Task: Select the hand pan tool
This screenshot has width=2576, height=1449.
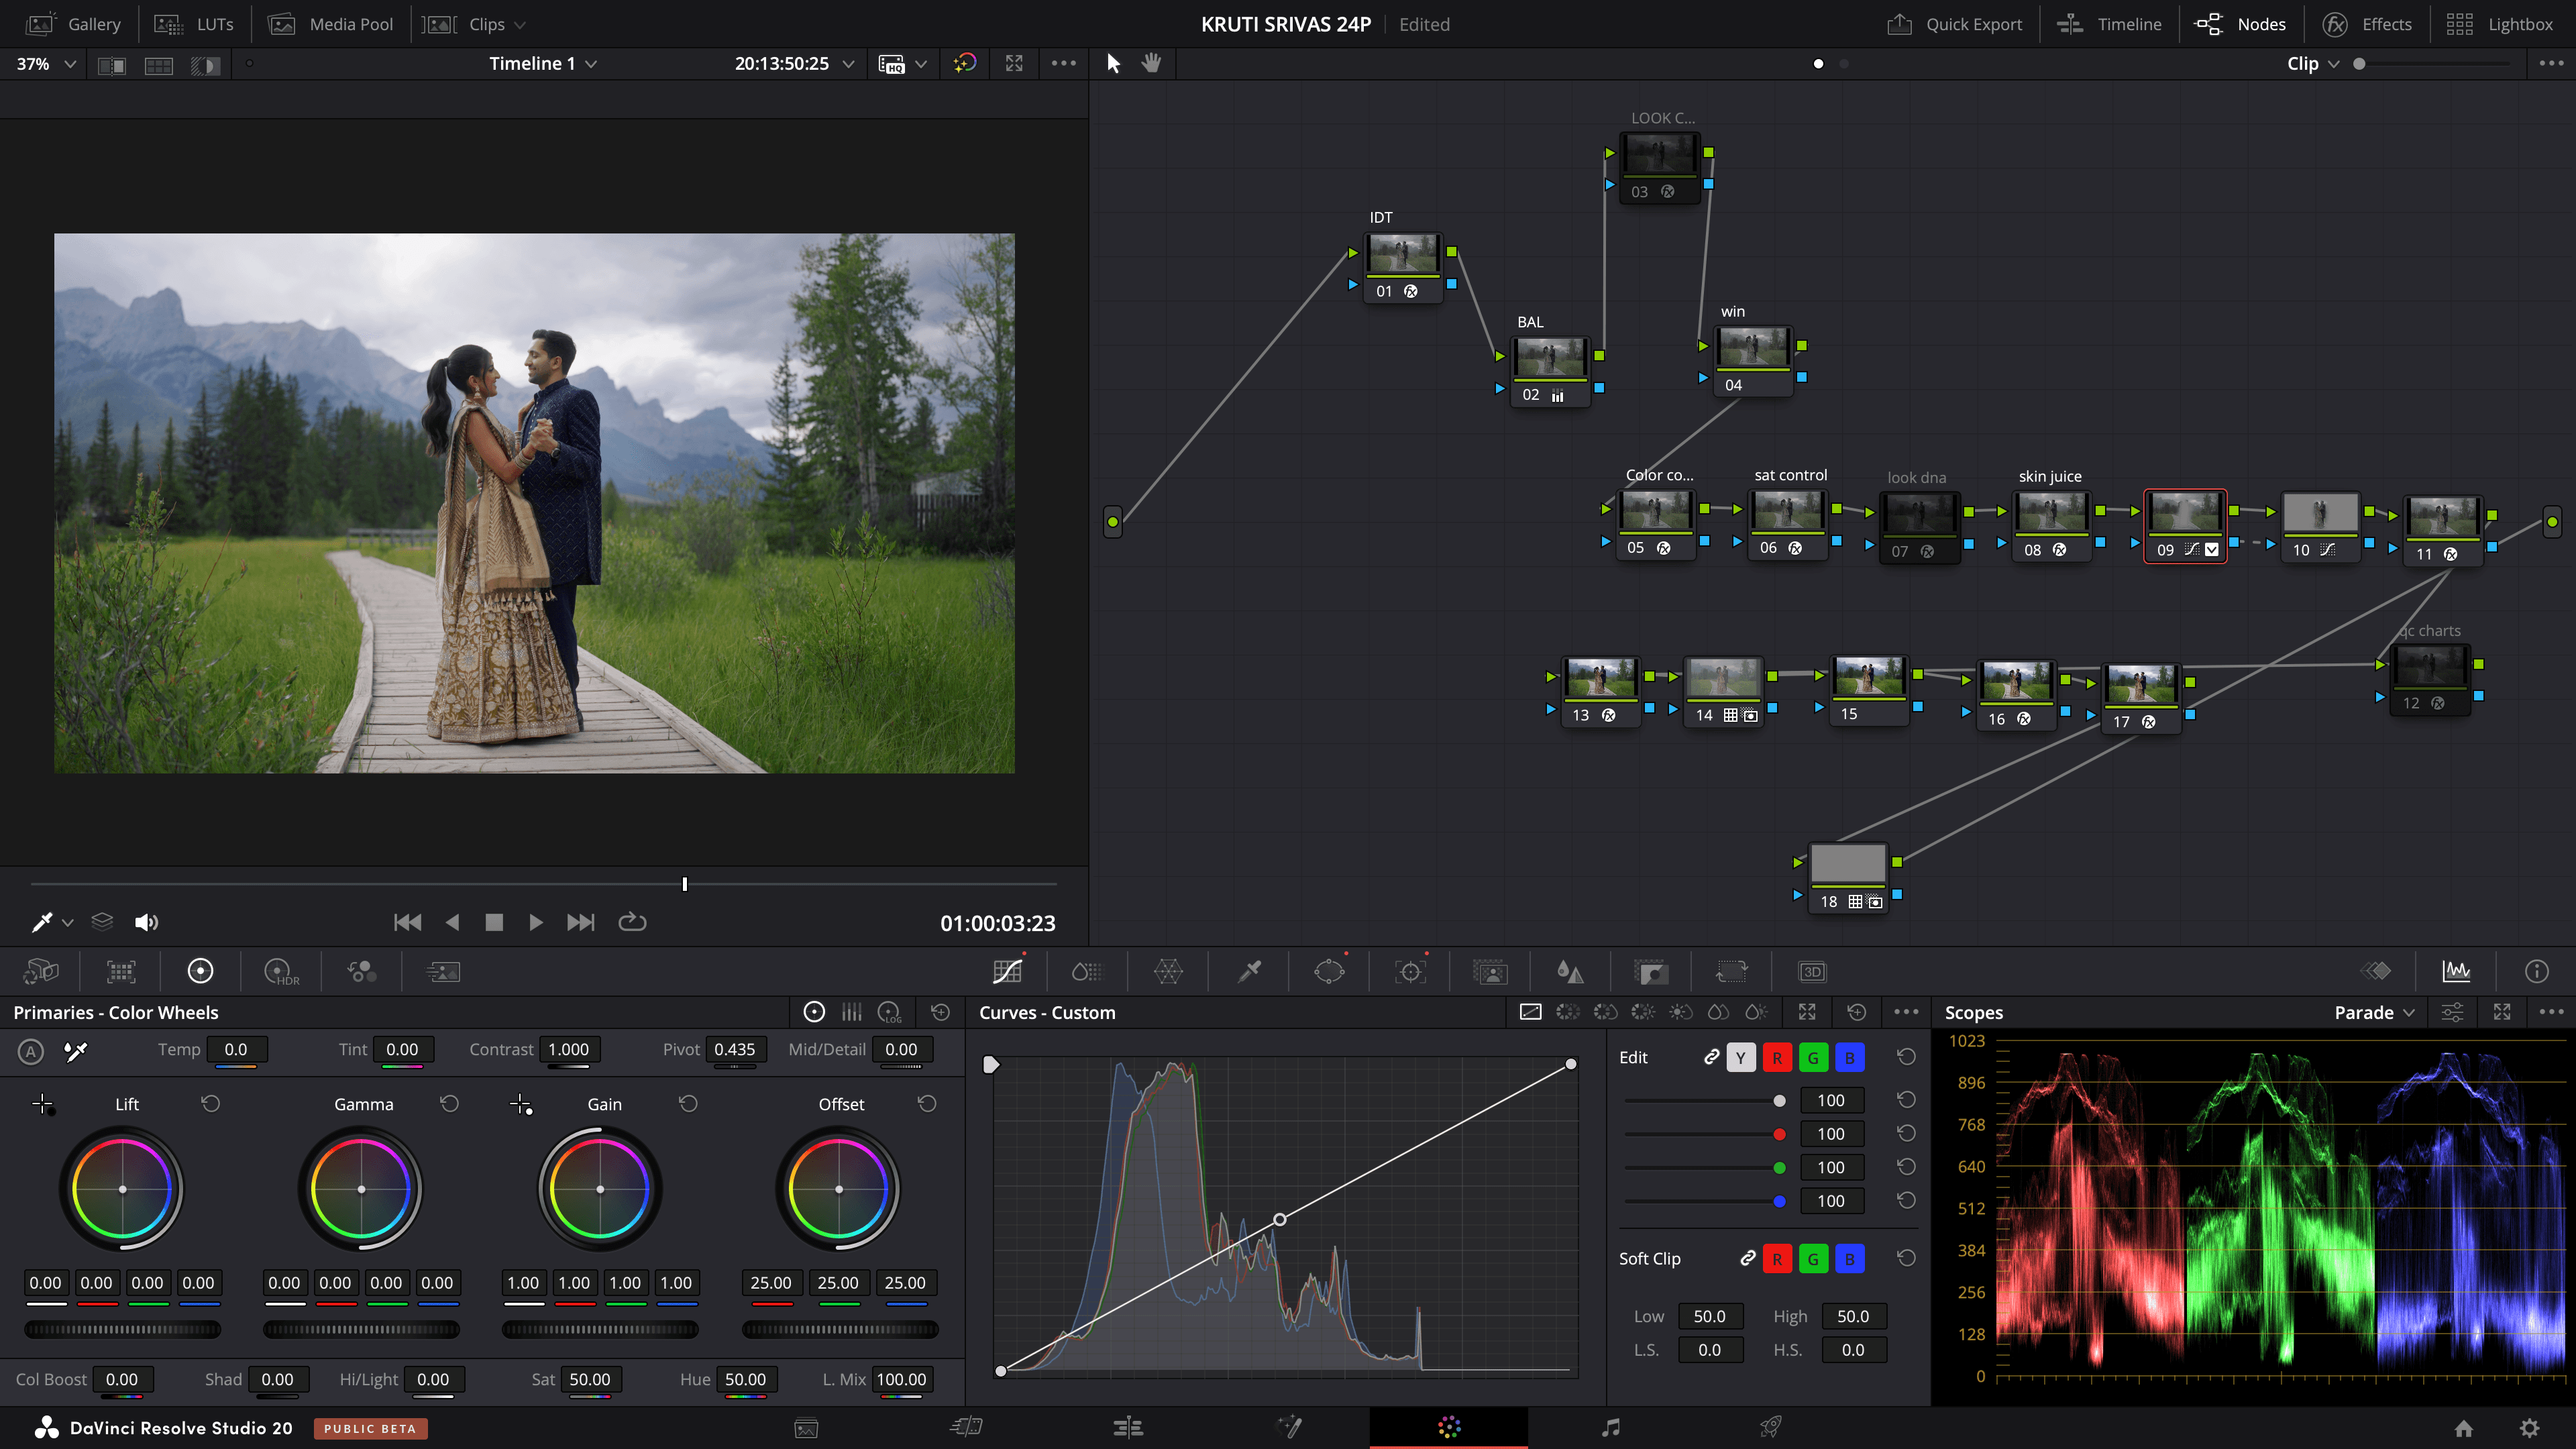Action: (x=1151, y=63)
